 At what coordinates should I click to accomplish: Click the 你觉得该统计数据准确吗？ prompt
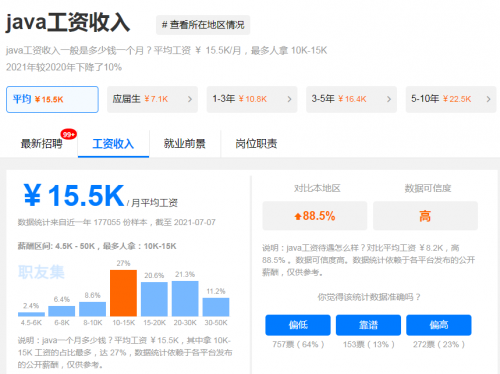pos(369,297)
